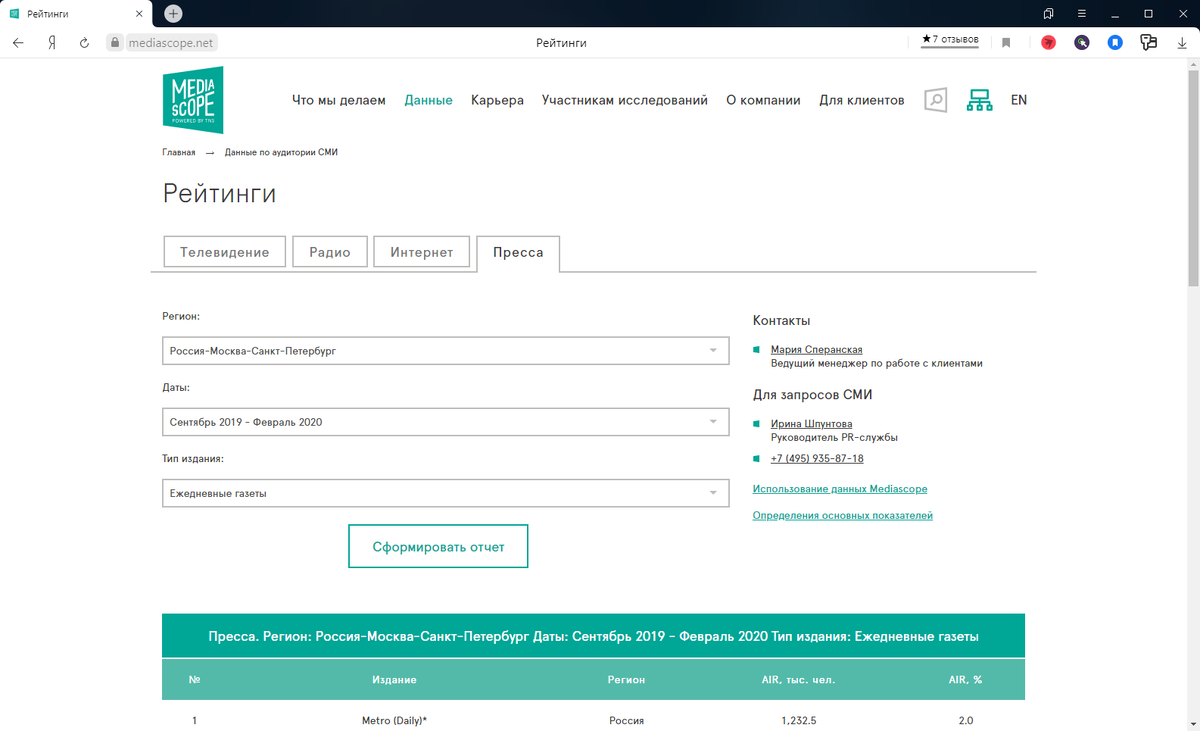
Task: Open the password key manager icon
Action: (x=1148, y=43)
